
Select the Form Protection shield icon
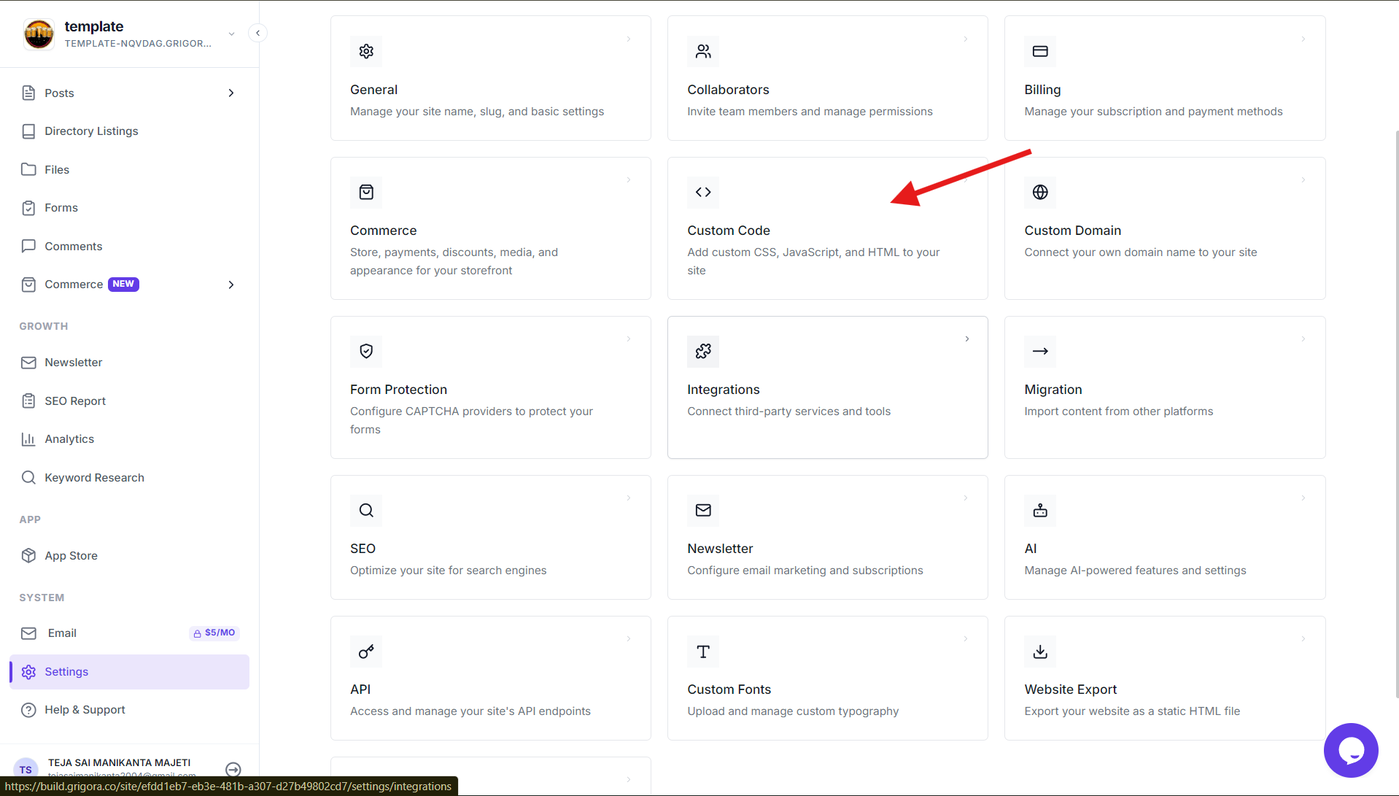(366, 351)
